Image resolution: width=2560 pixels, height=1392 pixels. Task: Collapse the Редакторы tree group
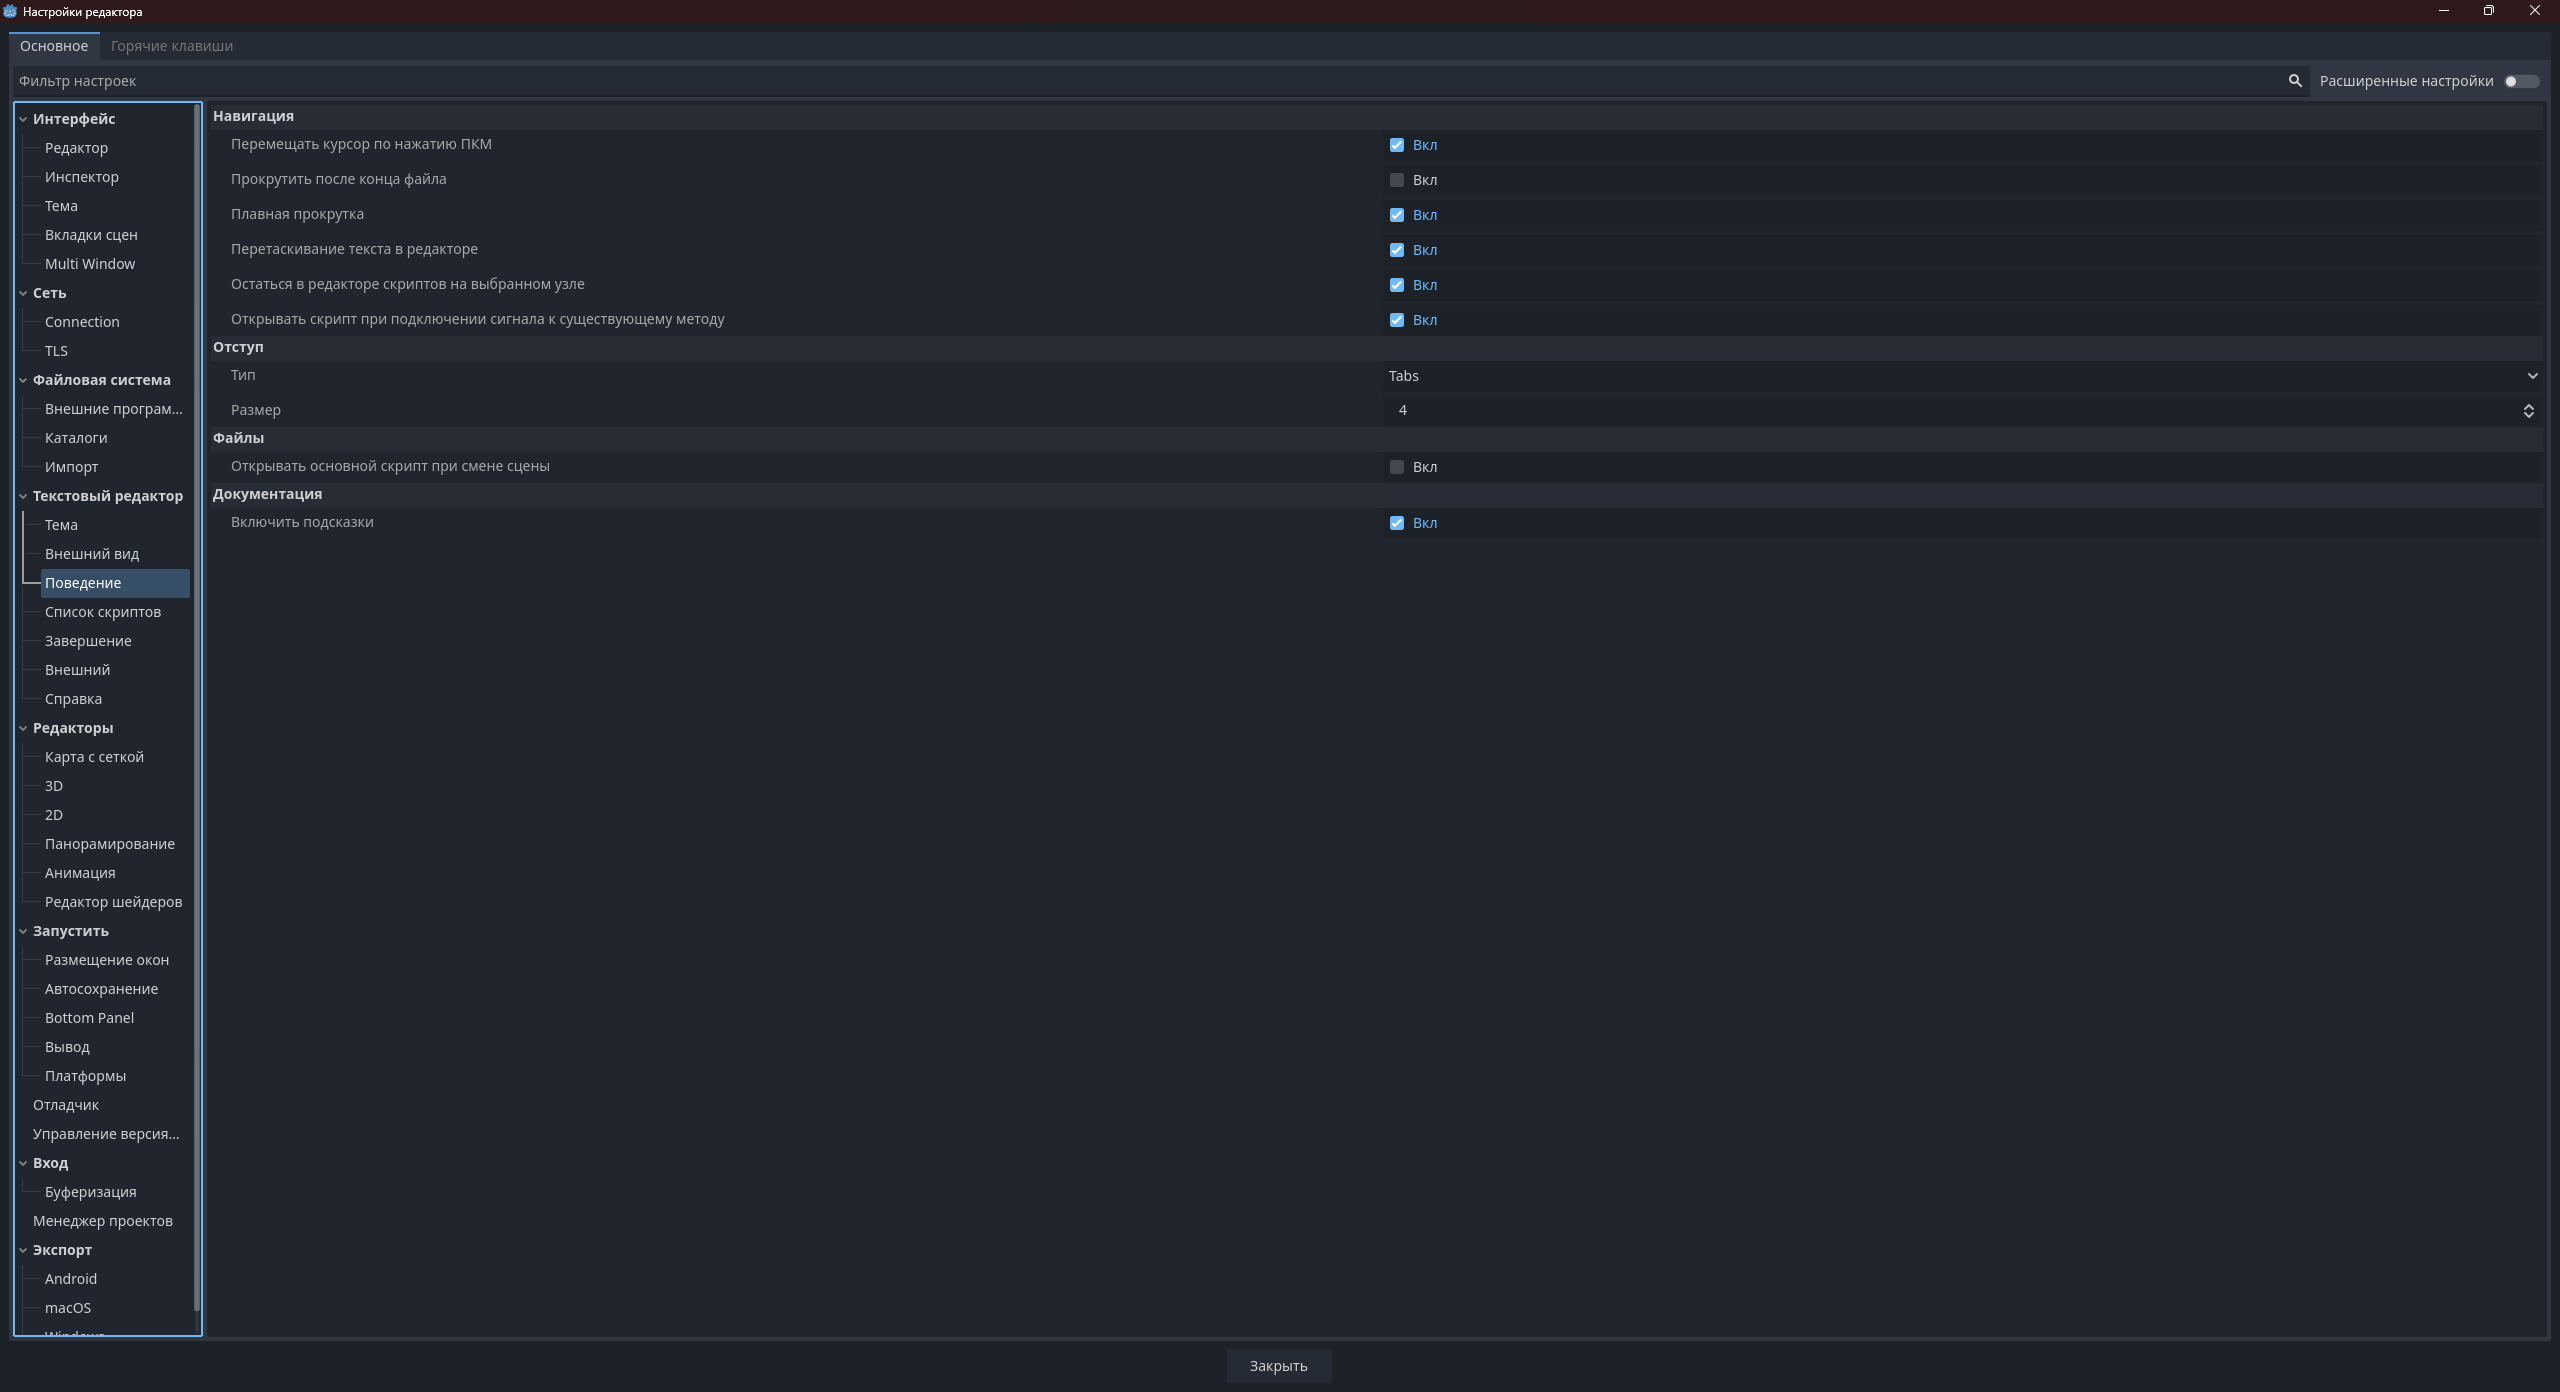(x=23, y=728)
